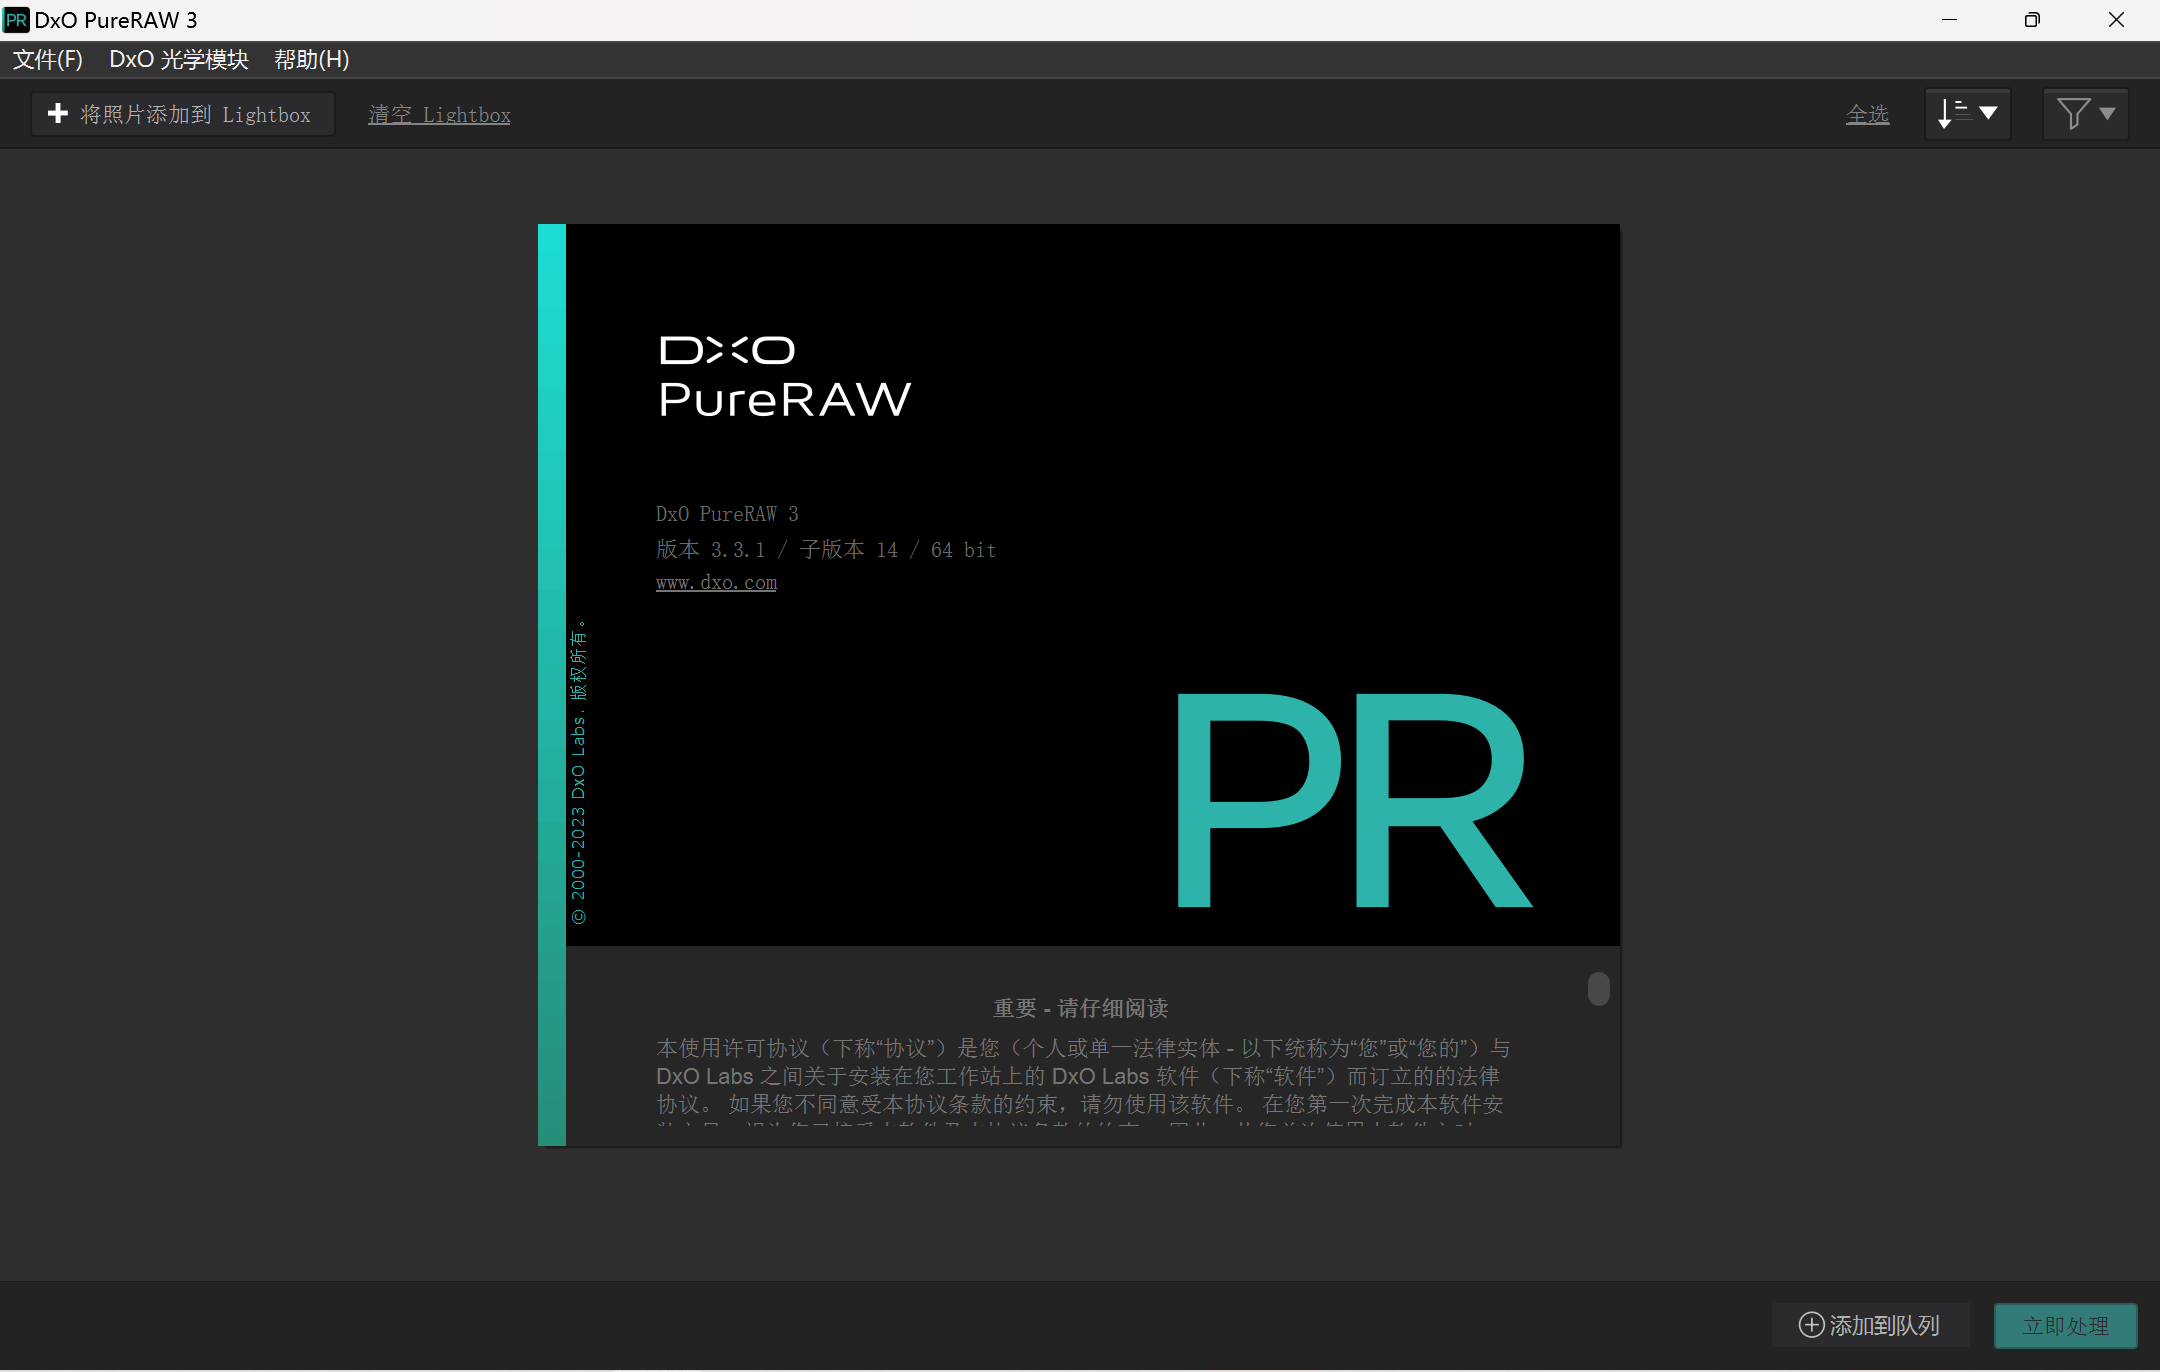The image size is (2160, 1372).
Task: Open the DxO 光学模块 menu
Action: click(x=179, y=60)
